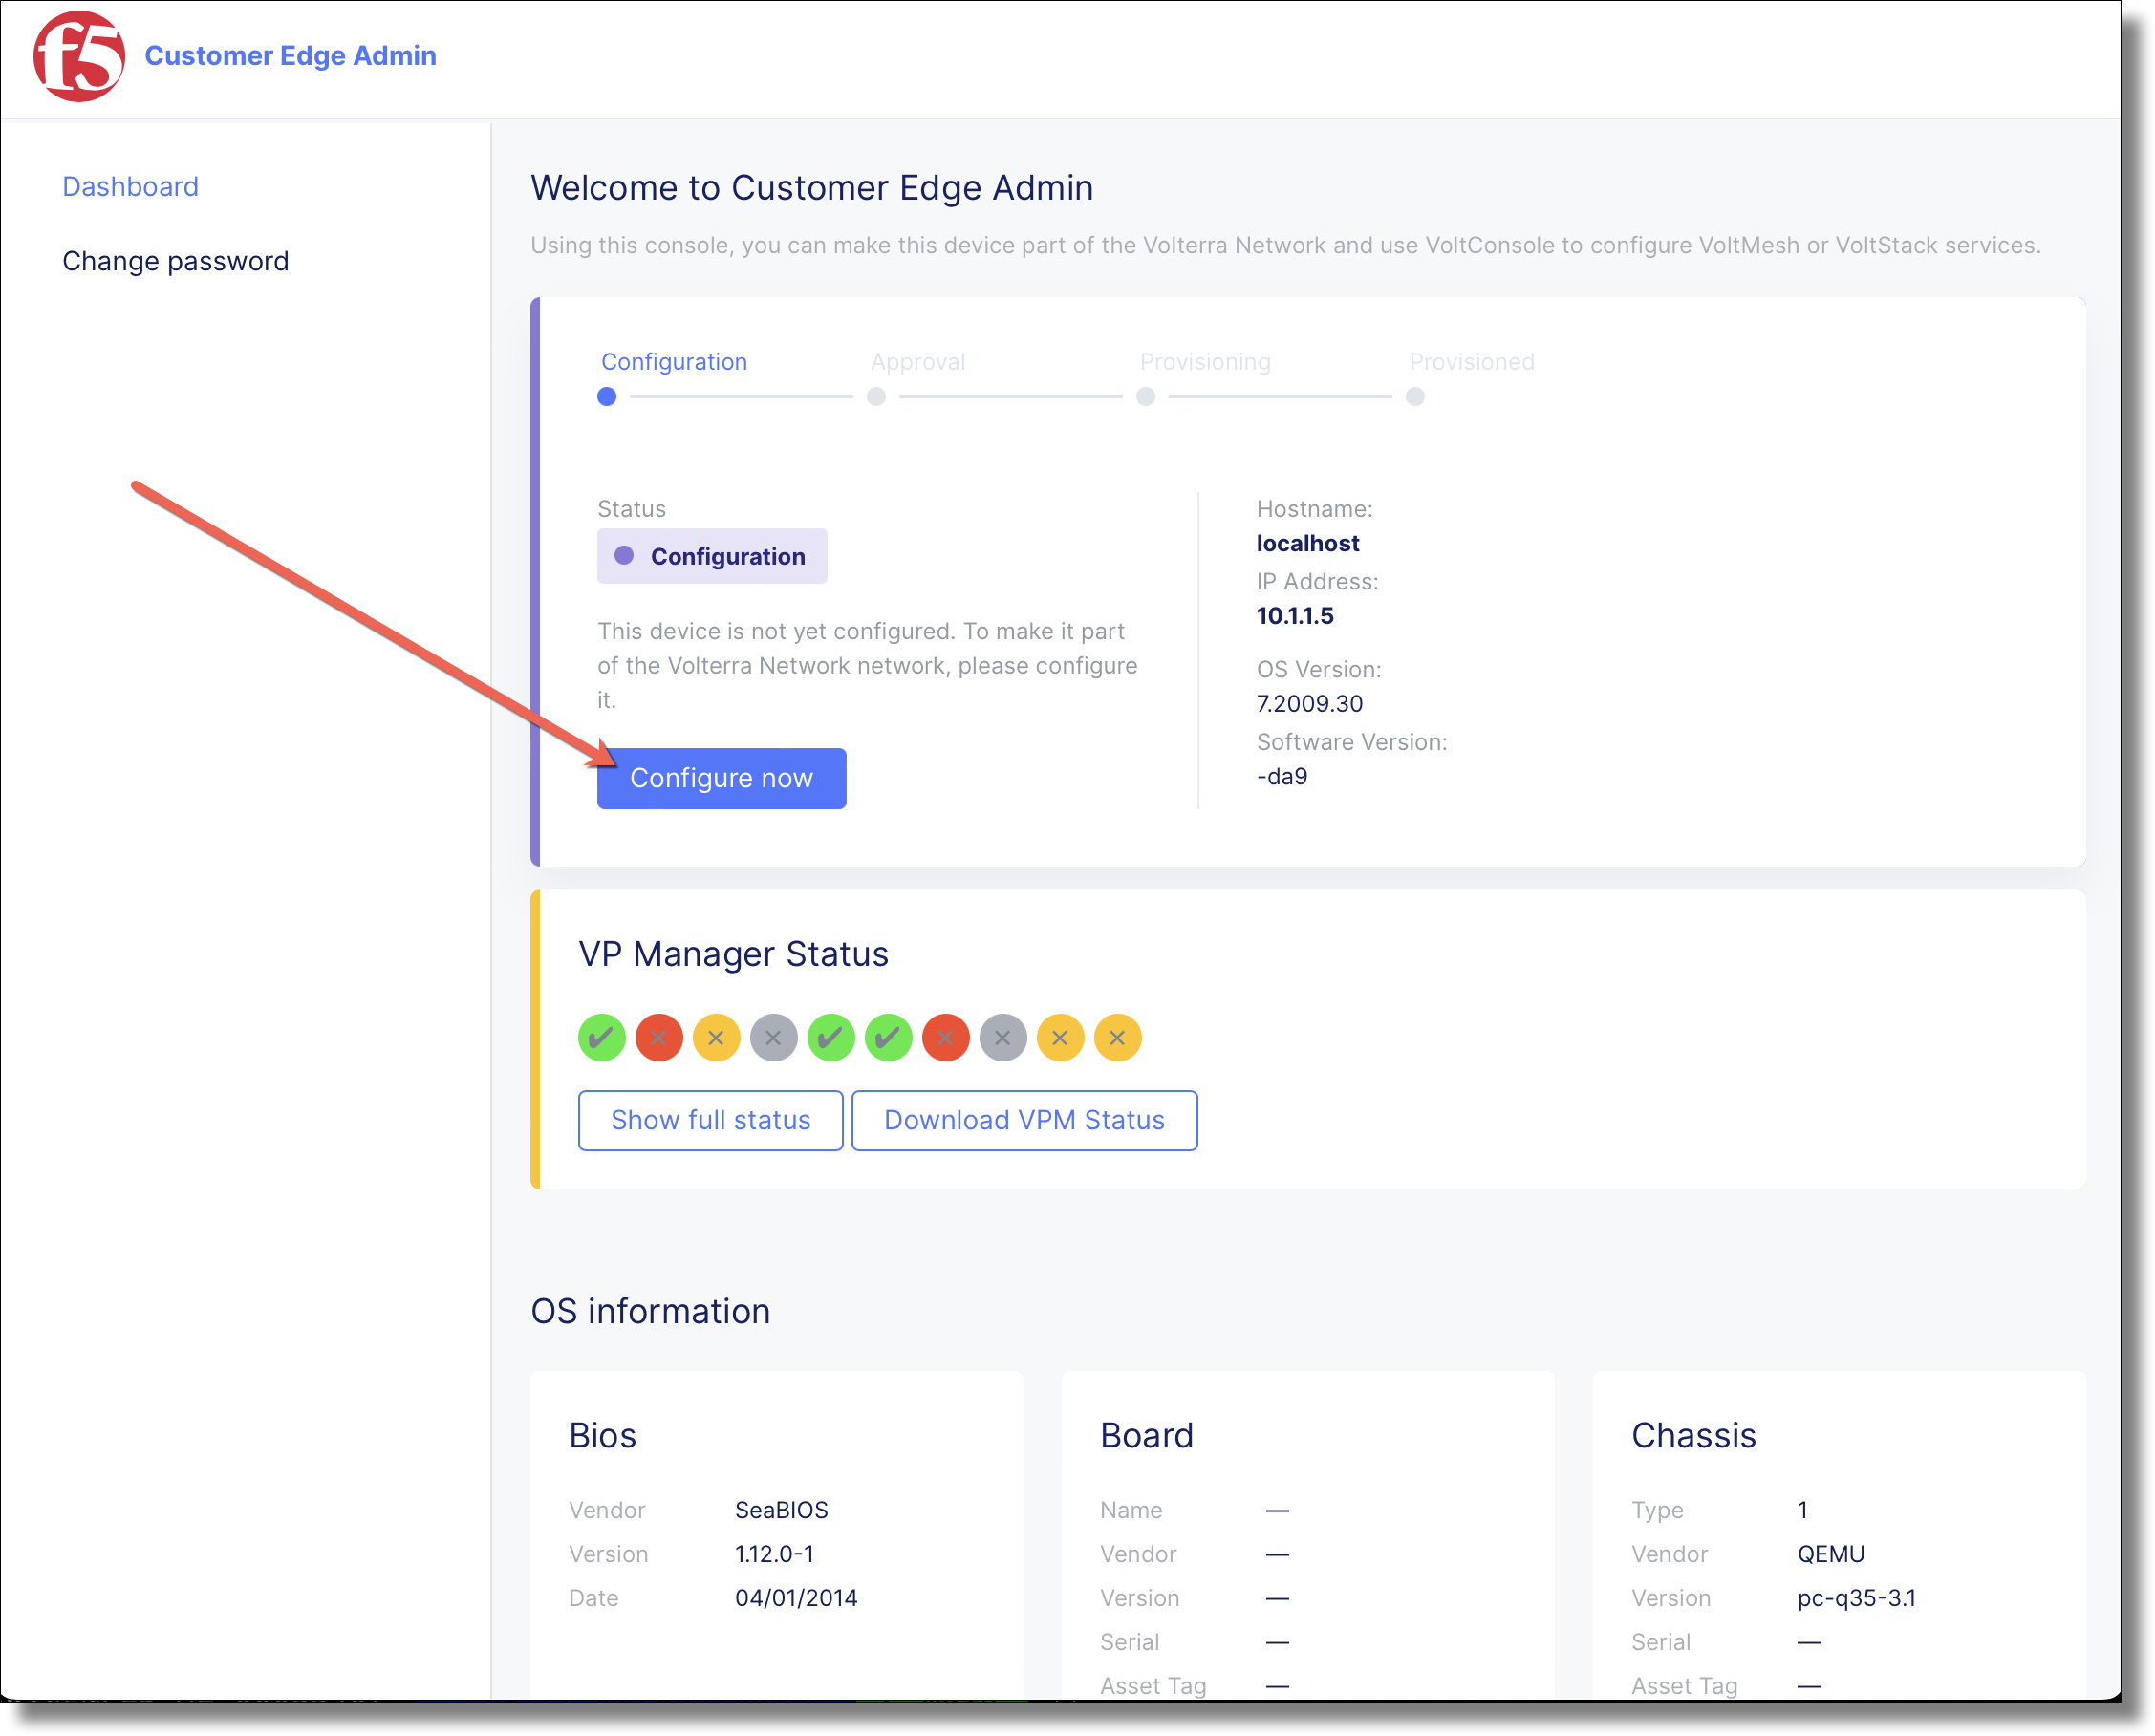
Task: Click the Hostname label
Action: (1314, 509)
